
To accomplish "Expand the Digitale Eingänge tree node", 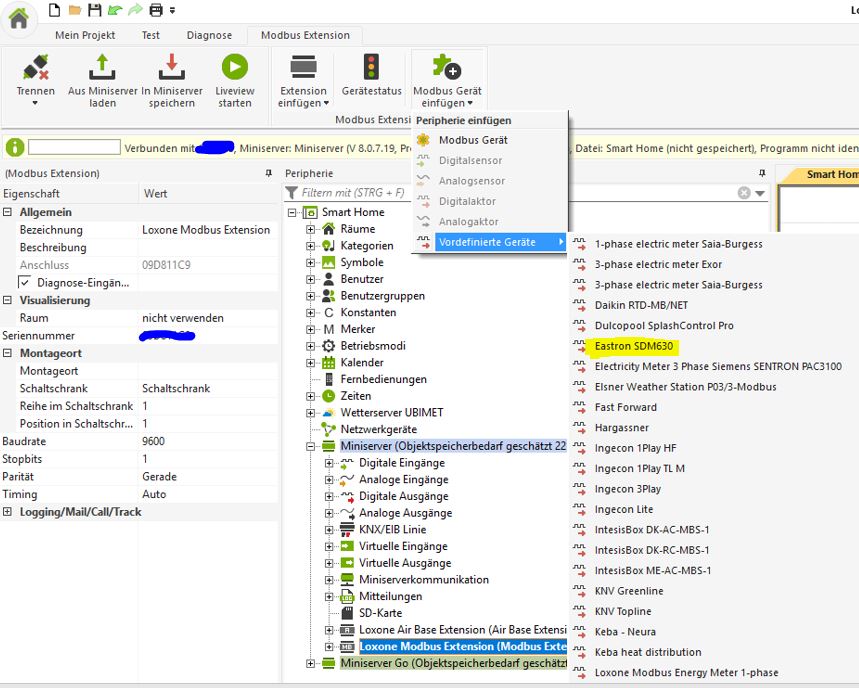I will (329, 463).
